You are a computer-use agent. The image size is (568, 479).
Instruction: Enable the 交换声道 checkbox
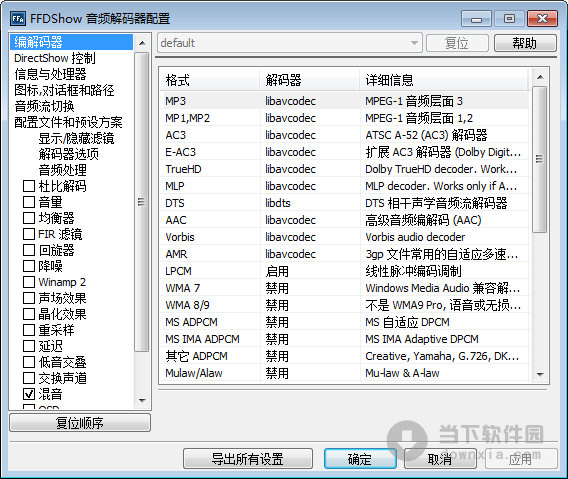click(29, 378)
